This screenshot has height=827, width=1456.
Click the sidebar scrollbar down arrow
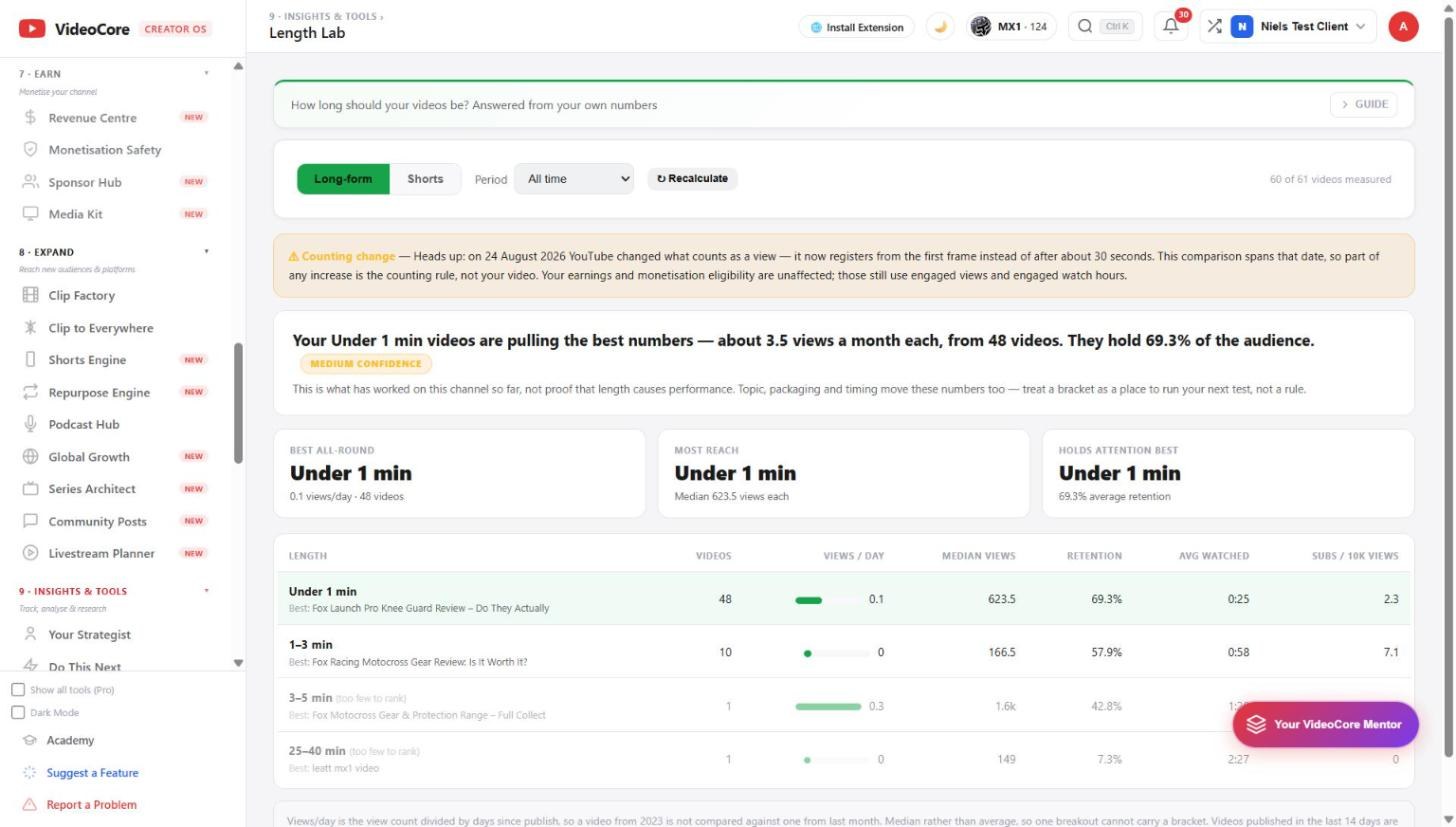pyautogui.click(x=238, y=663)
